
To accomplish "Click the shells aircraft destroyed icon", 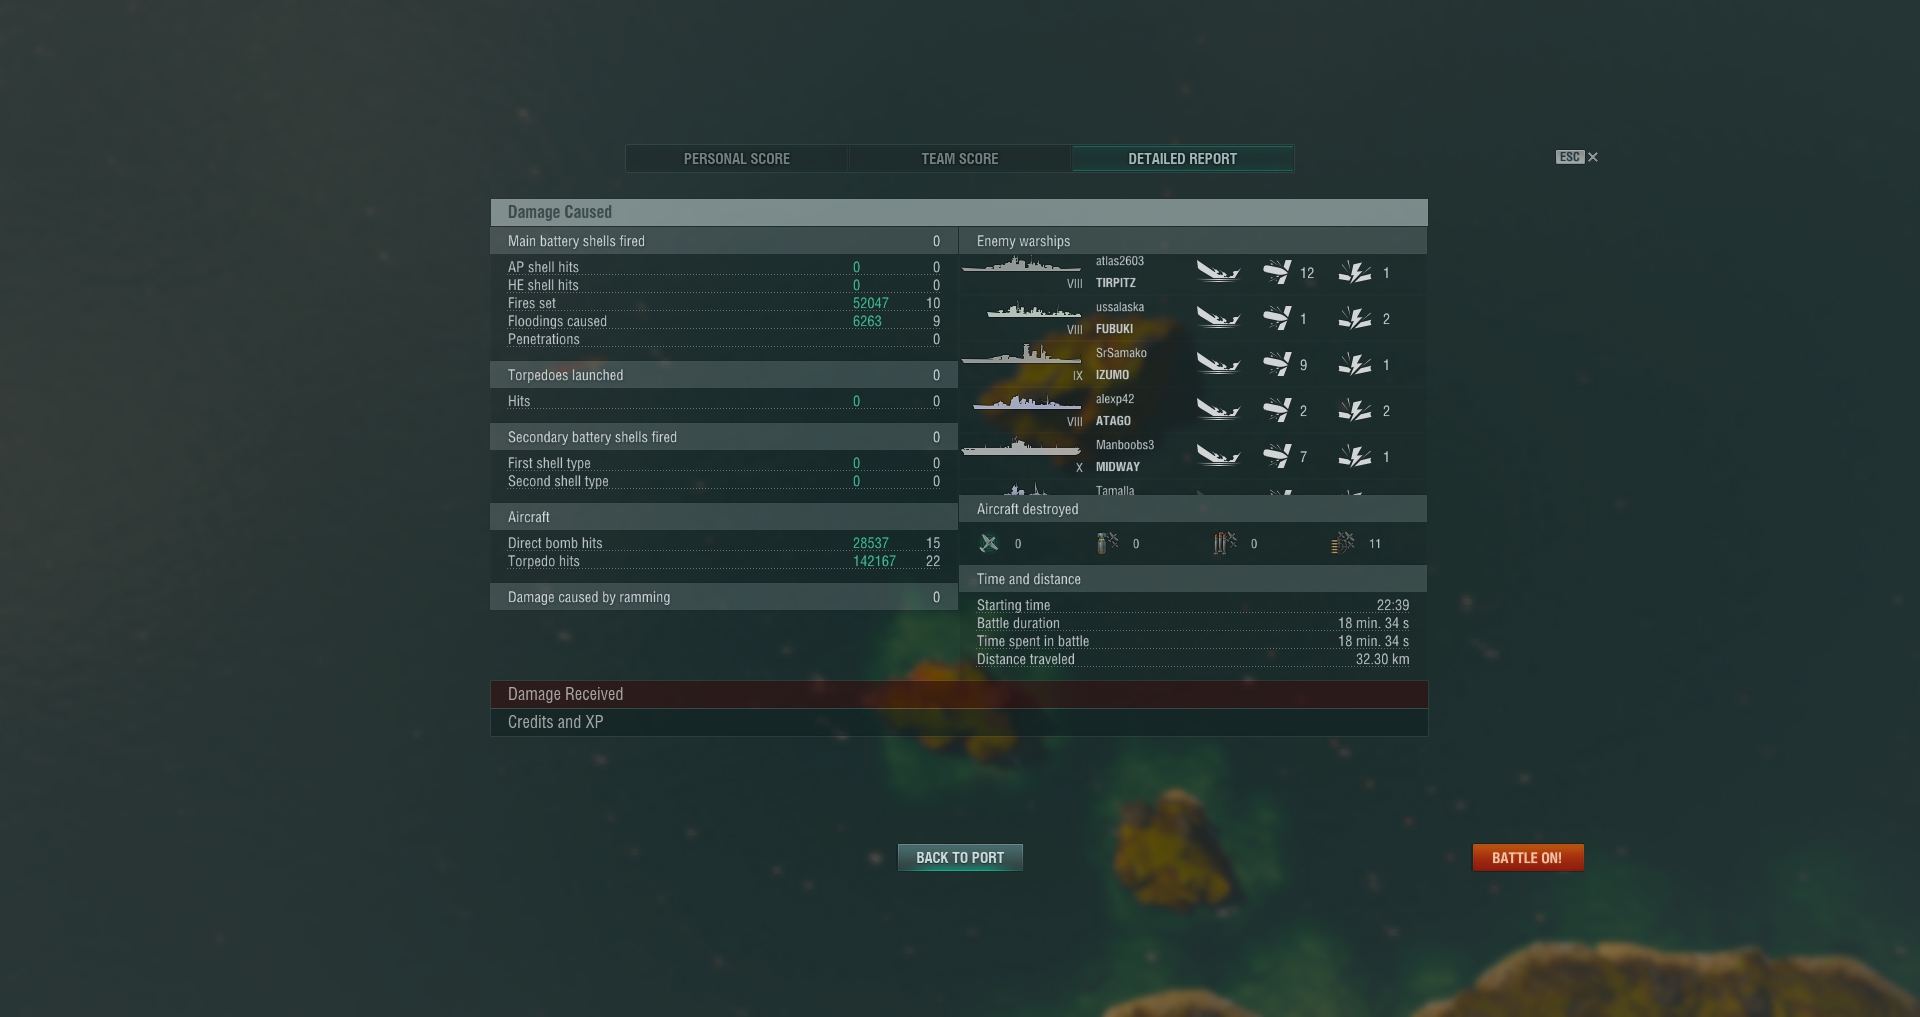I will [x=1225, y=543].
